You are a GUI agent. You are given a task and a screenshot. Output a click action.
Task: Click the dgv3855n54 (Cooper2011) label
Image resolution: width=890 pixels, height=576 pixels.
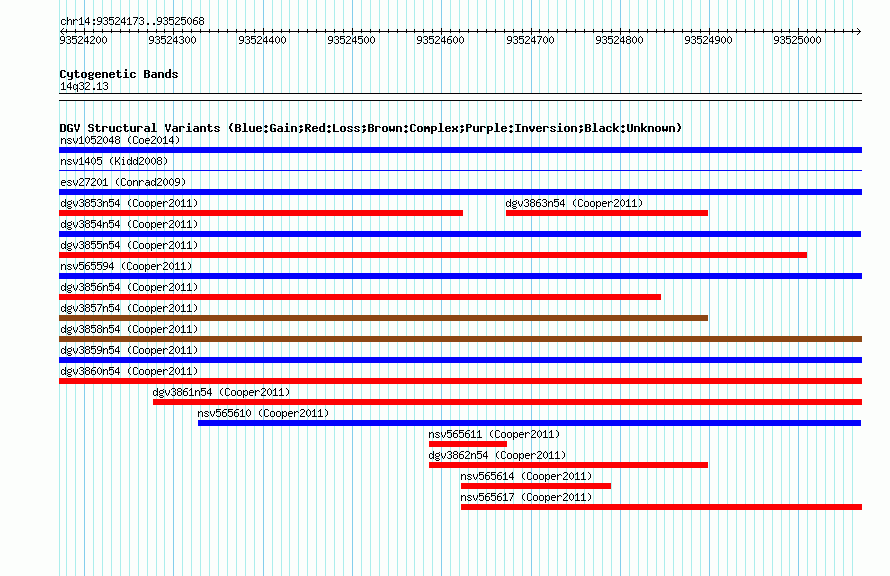(129, 245)
